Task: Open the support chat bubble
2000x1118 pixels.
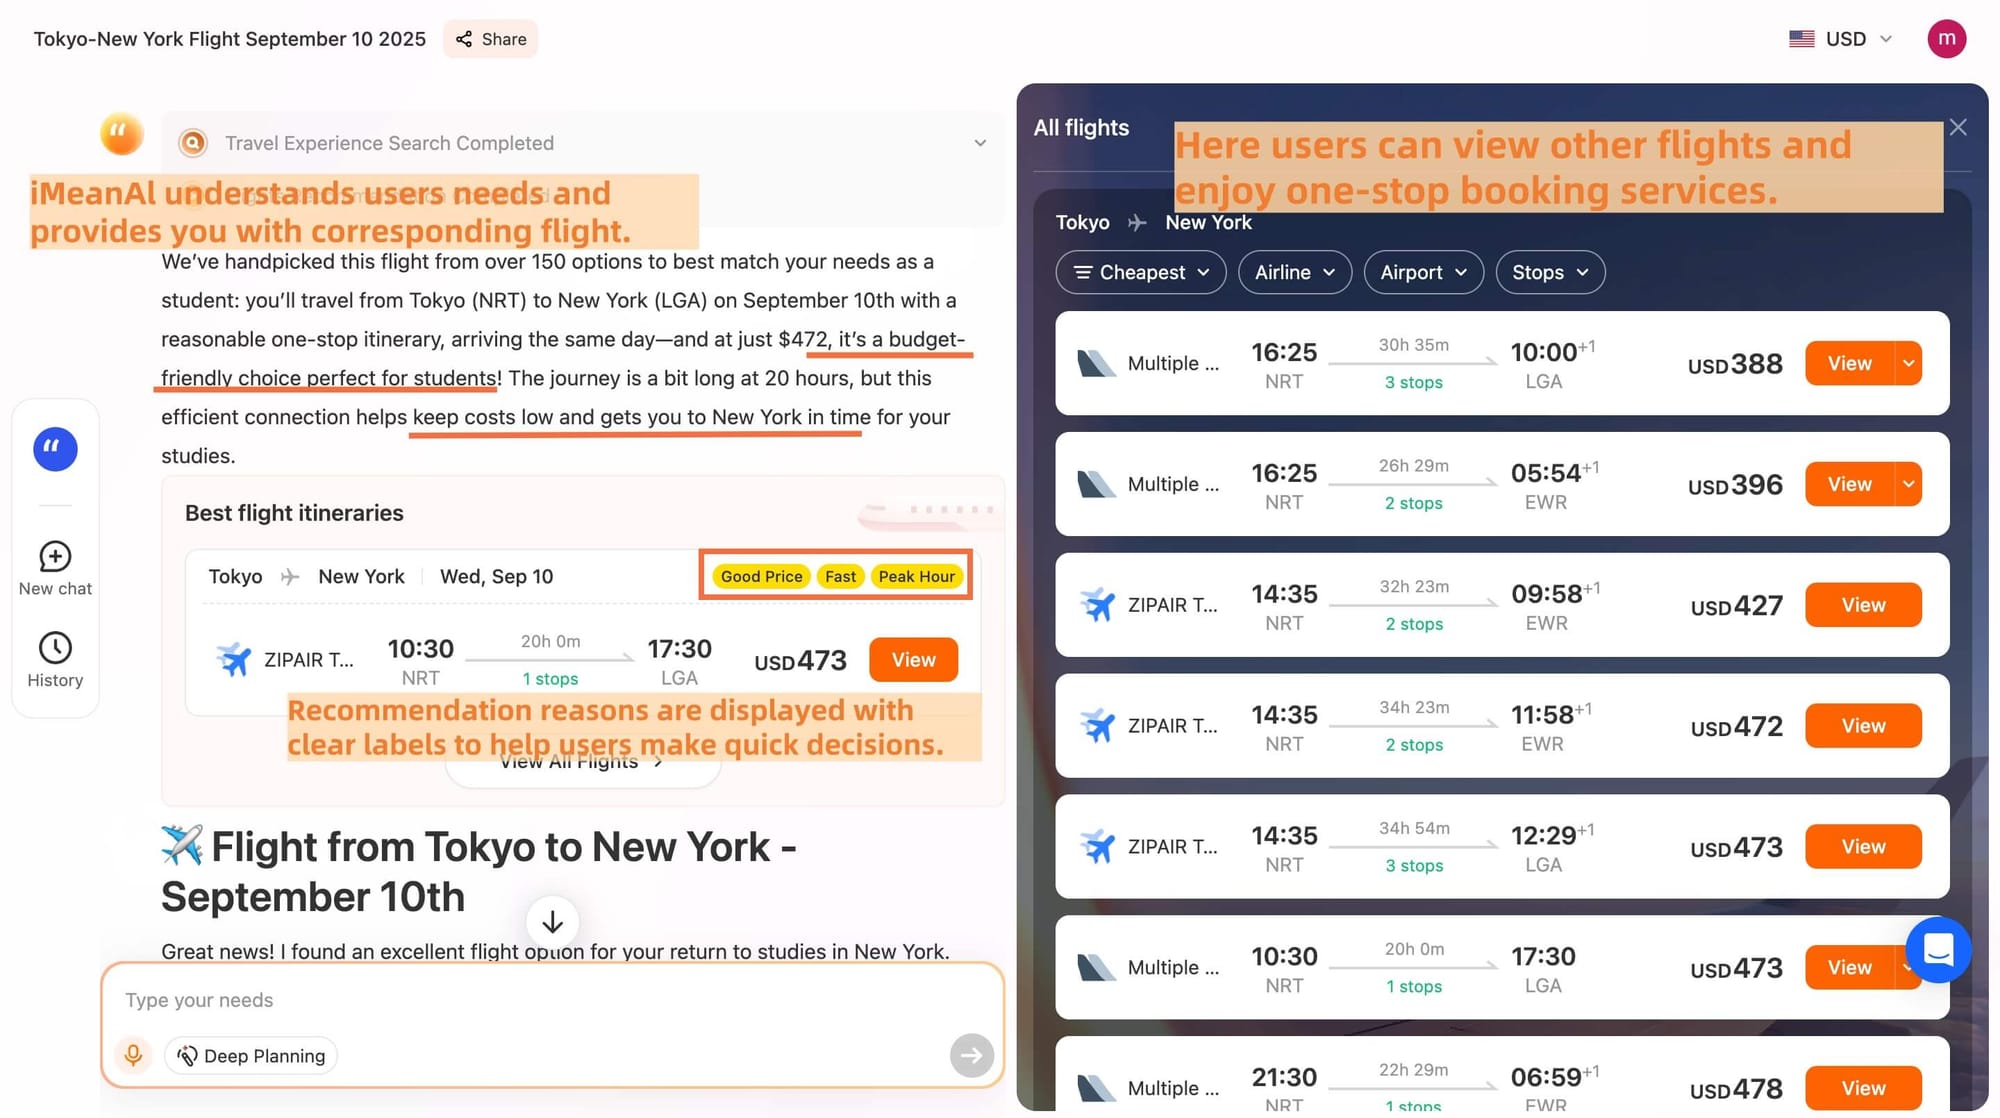Action: (1938, 951)
